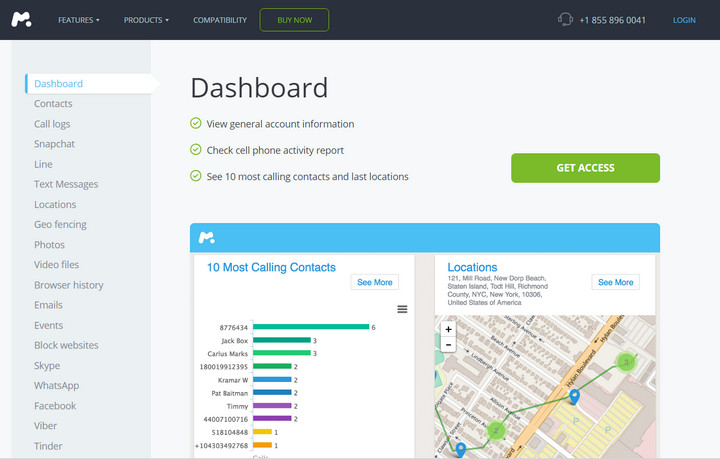The image size is (720, 459).
Task: Open Photos in the sidebar
Action: tap(49, 245)
